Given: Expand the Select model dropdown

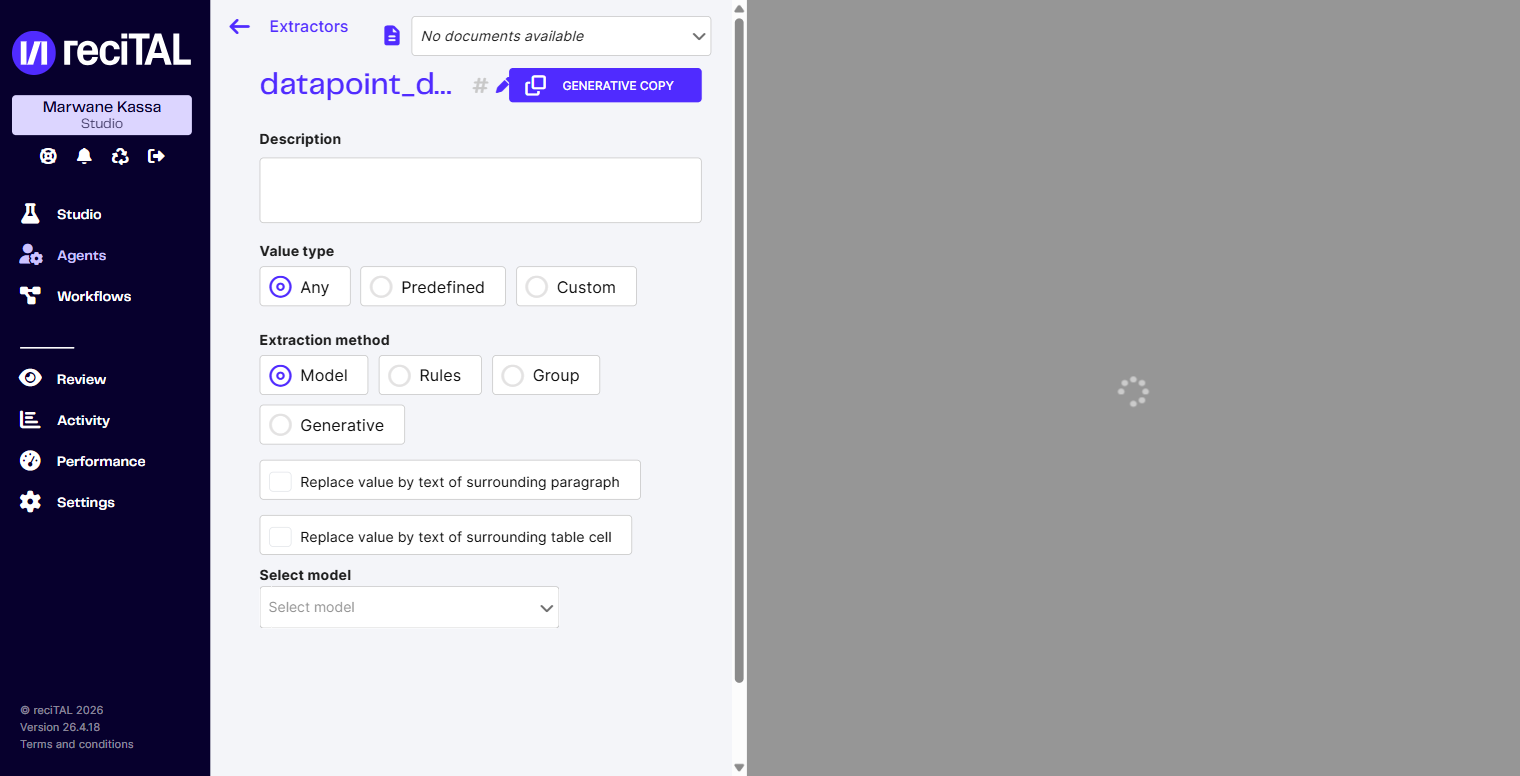Looking at the screenshot, I should (409, 607).
